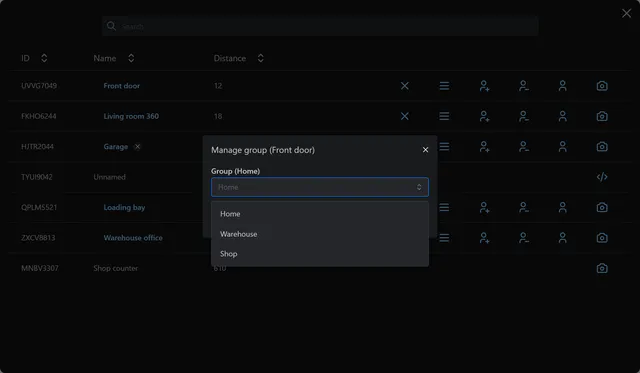Select Home from the group dropdown list

pyautogui.click(x=320, y=214)
